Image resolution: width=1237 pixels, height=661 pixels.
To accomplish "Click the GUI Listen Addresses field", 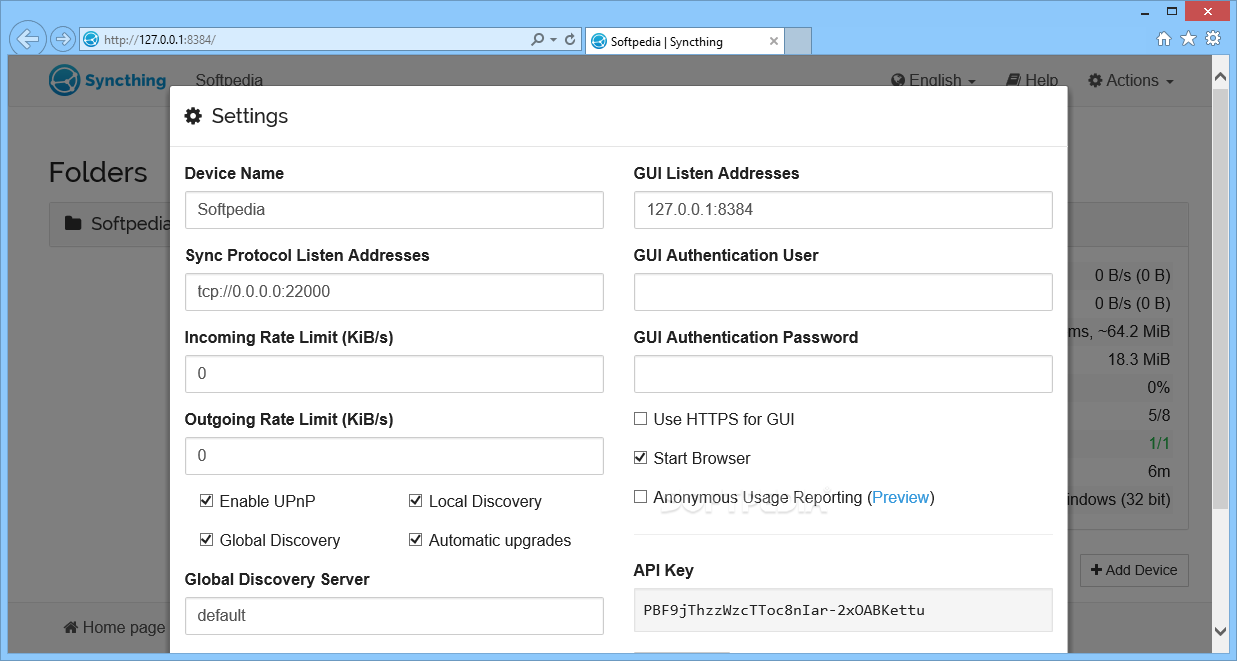I will tap(843, 210).
